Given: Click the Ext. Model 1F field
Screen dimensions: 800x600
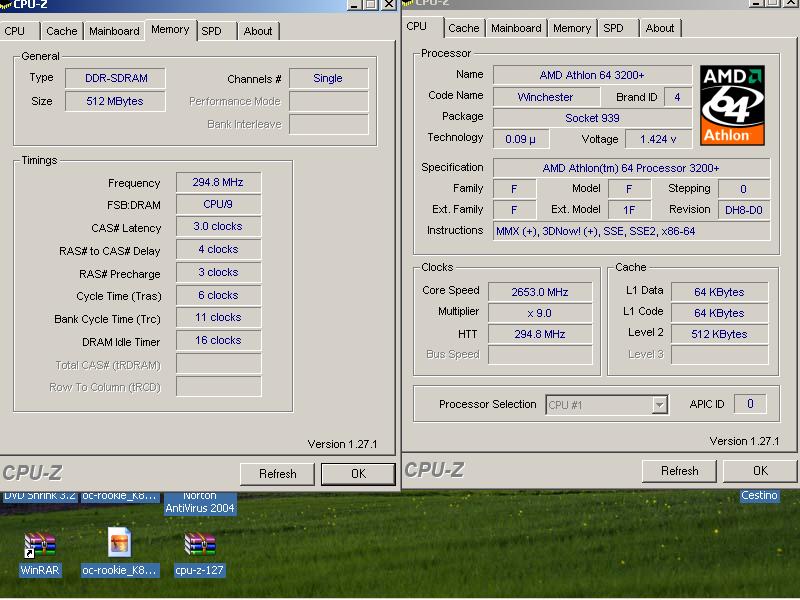Looking at the screenshot, I should [x=630, y=210].
